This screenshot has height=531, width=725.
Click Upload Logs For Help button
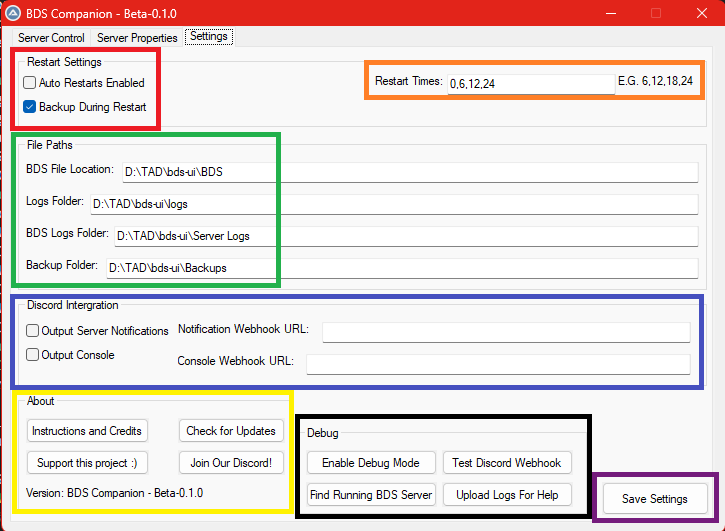coord(507,495)
